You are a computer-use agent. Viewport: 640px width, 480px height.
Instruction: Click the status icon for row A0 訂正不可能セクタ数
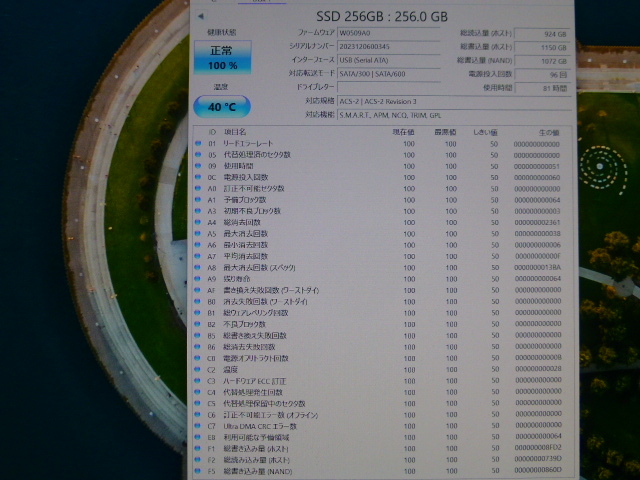[x=198, y=188]
